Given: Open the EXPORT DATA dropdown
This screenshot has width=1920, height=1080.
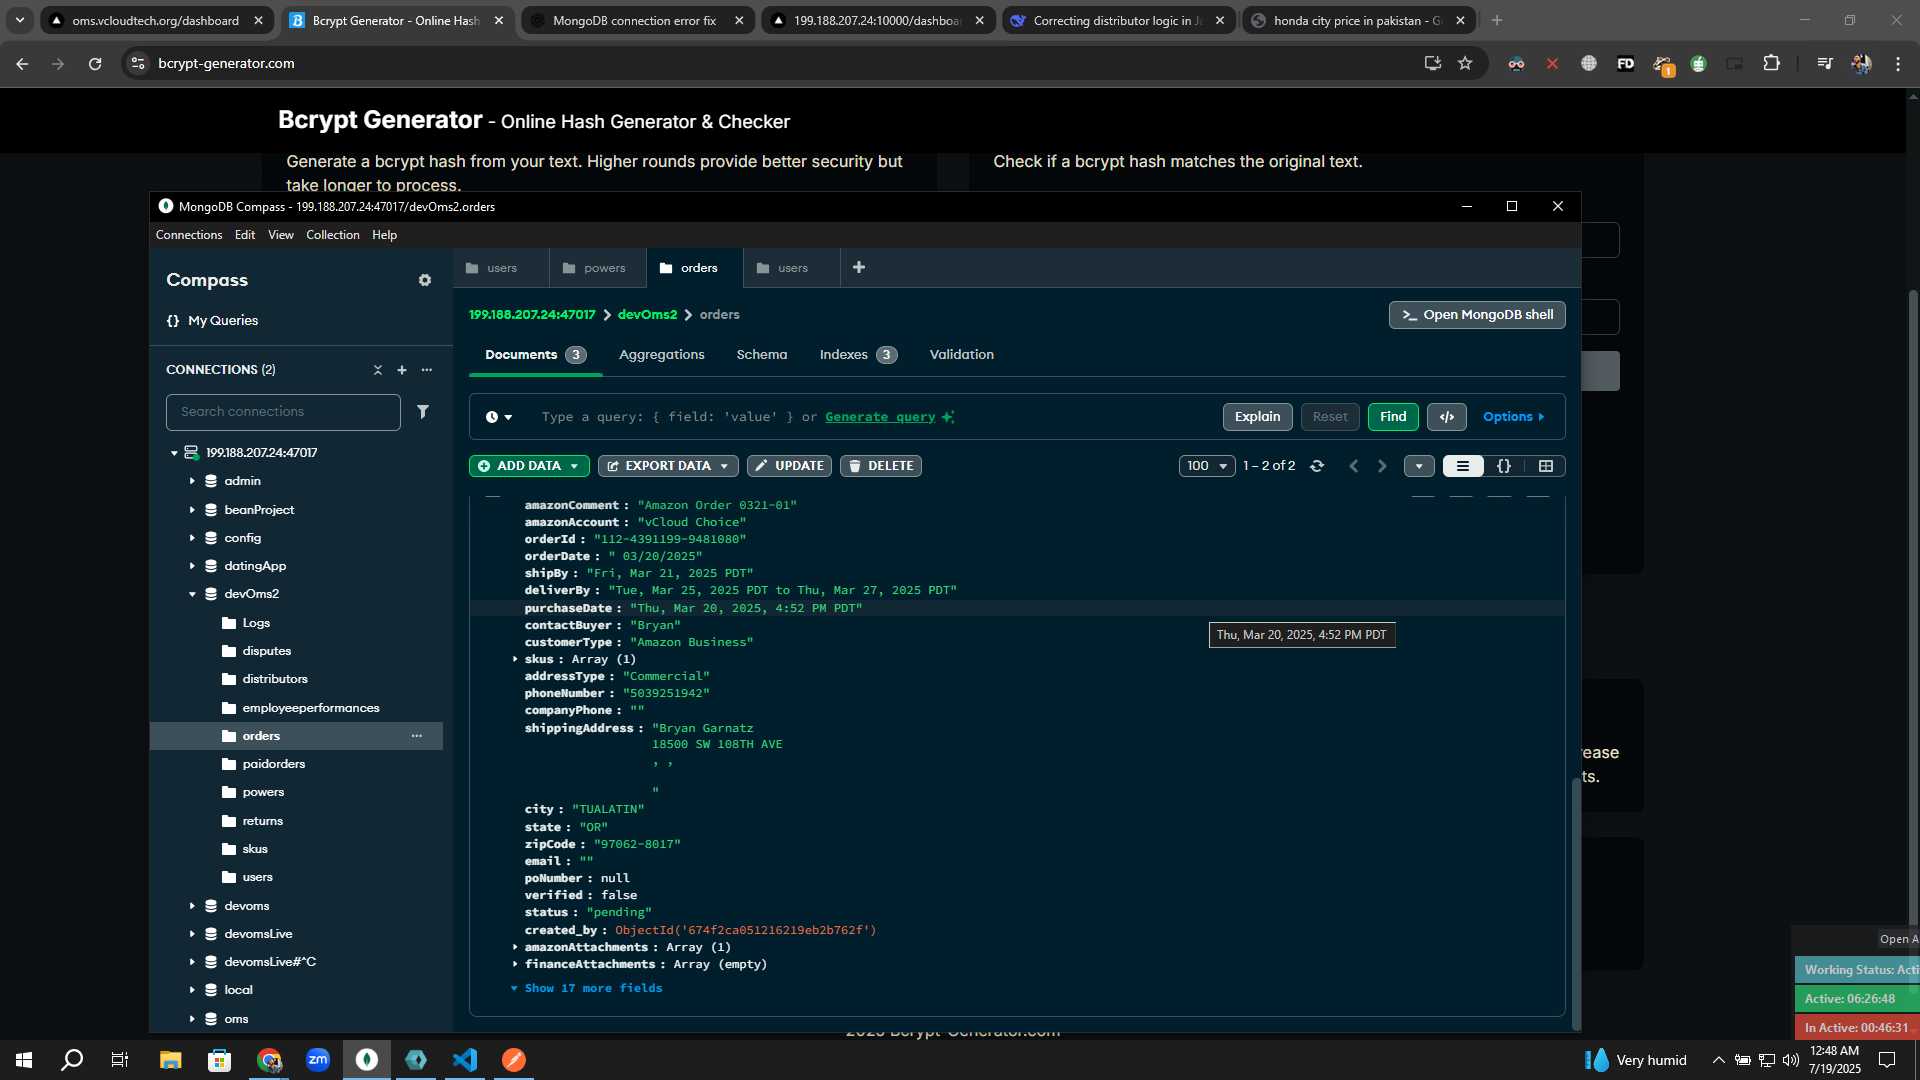Looking at the screenshot, I should coord(668,466).
